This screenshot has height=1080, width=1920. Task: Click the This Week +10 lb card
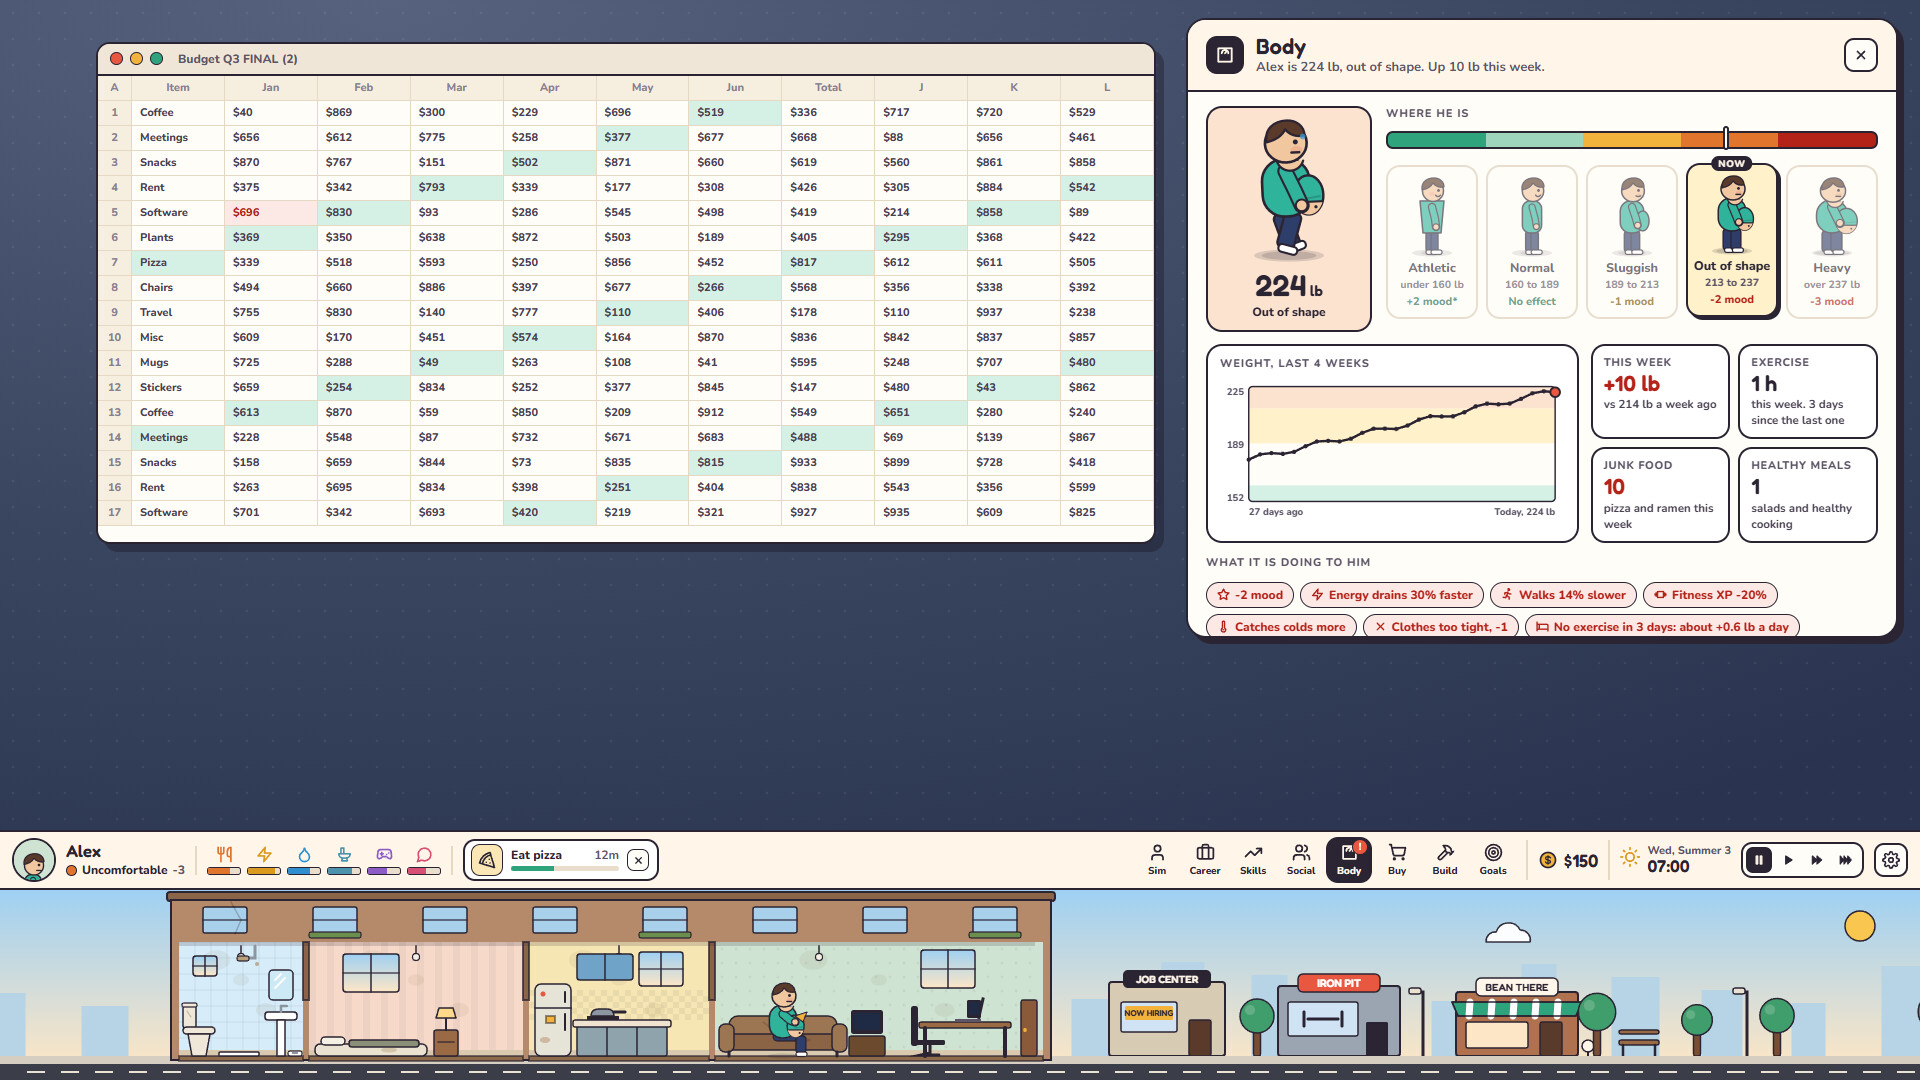click(1660, 391)
